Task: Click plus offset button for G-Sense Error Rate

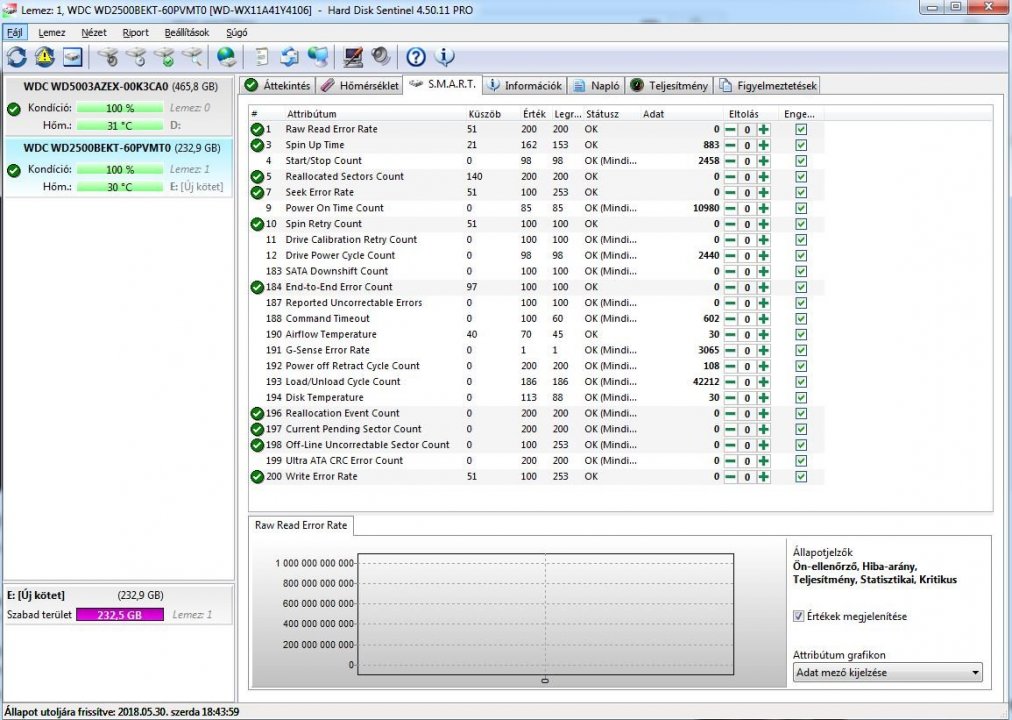Action: [x=764, y=350]
